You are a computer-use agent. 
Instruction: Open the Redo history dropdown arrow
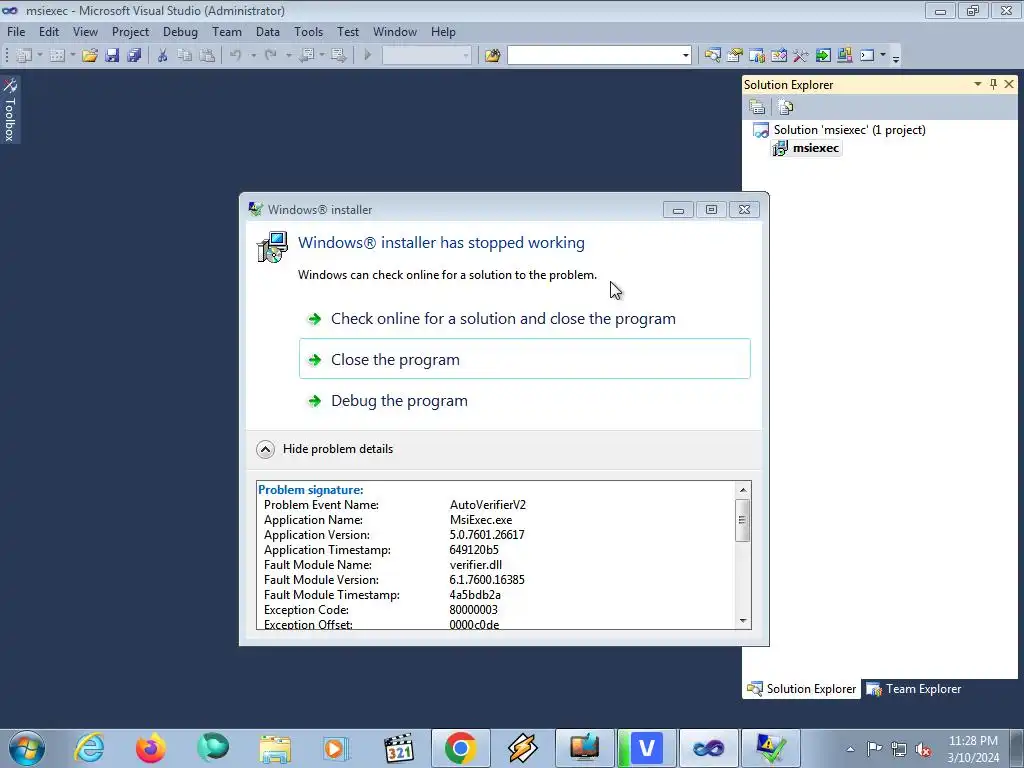[x=288, y=56]
